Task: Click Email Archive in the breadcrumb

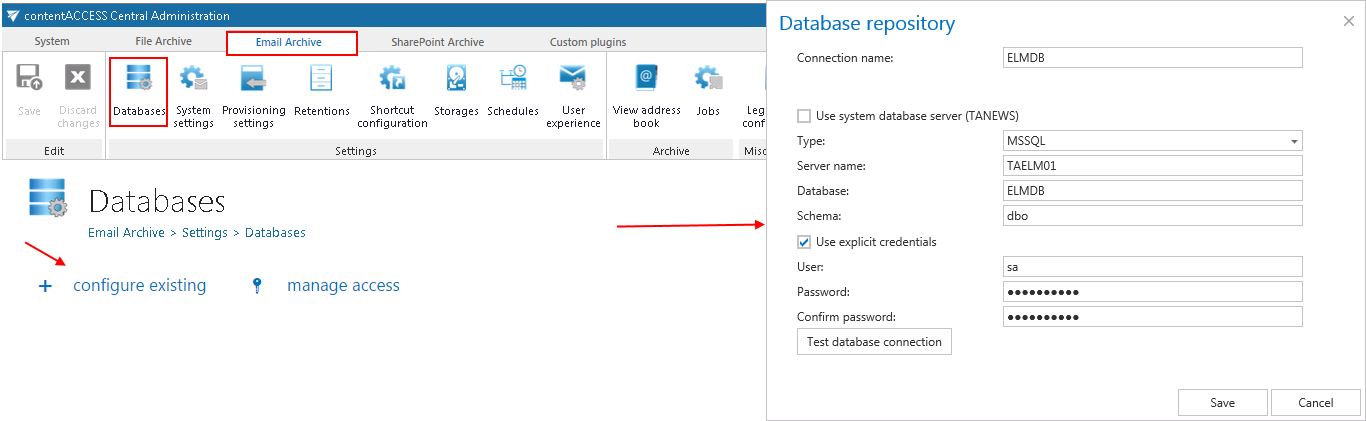Action: click(x=126, y=232)
